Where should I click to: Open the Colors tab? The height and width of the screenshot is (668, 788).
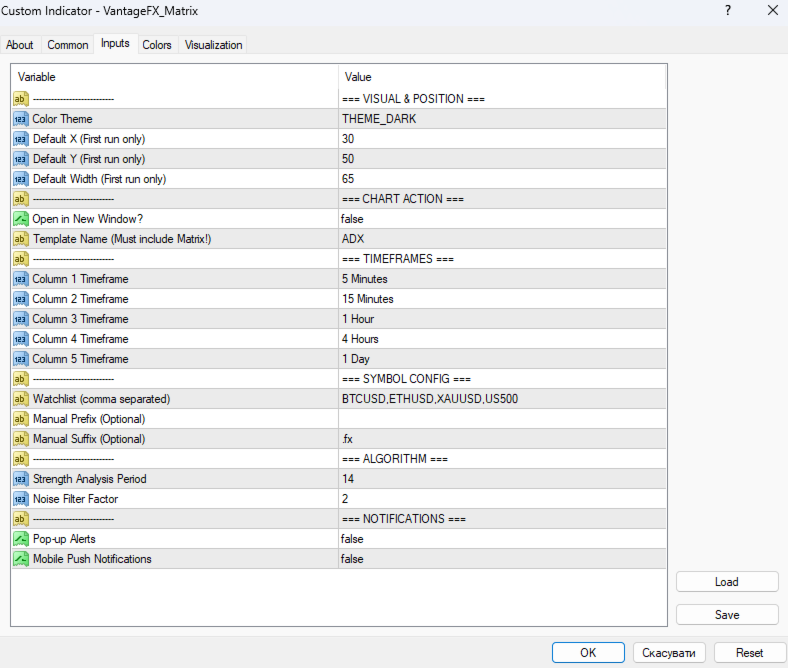(157, 45)
